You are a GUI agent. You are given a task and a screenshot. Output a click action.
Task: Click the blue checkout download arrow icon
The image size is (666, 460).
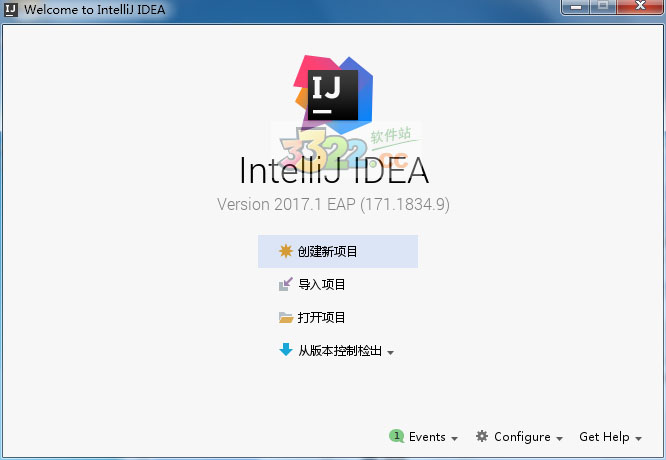(285, 350)
